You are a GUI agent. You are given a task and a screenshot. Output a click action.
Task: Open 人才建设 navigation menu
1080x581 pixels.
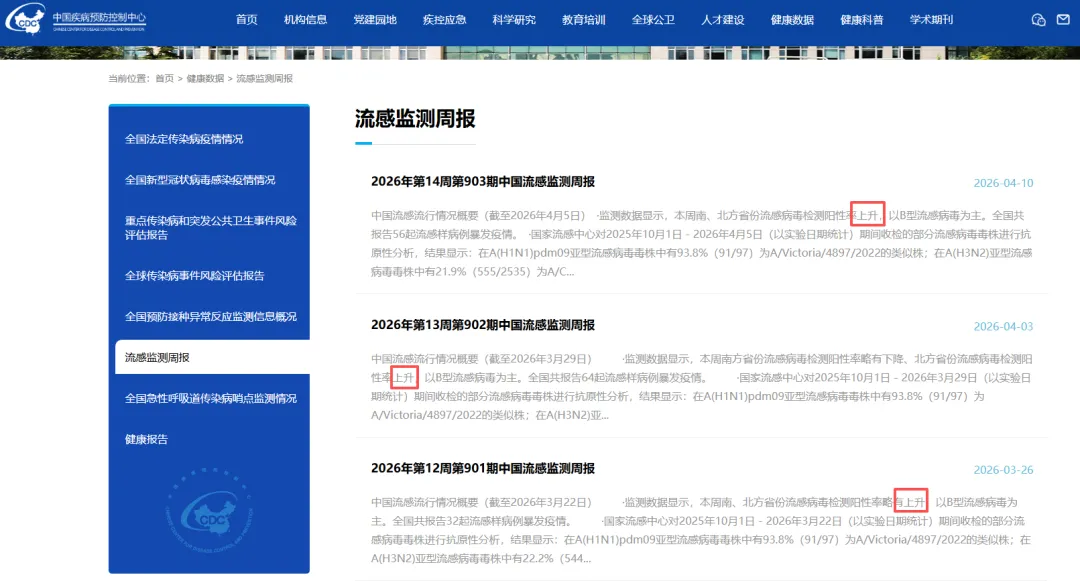pos(723,20)
